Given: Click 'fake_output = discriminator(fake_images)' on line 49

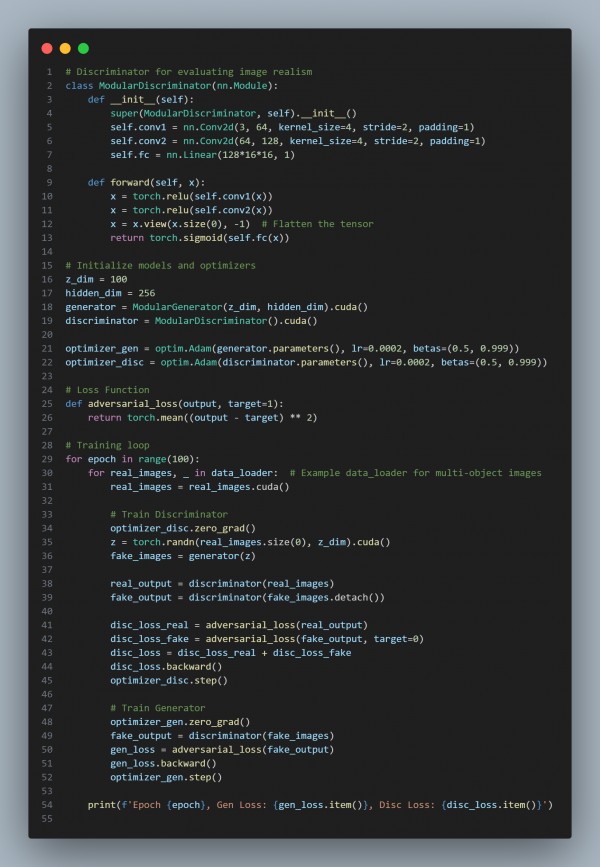Looking at the screenshot, I should [x=222, y=735].
